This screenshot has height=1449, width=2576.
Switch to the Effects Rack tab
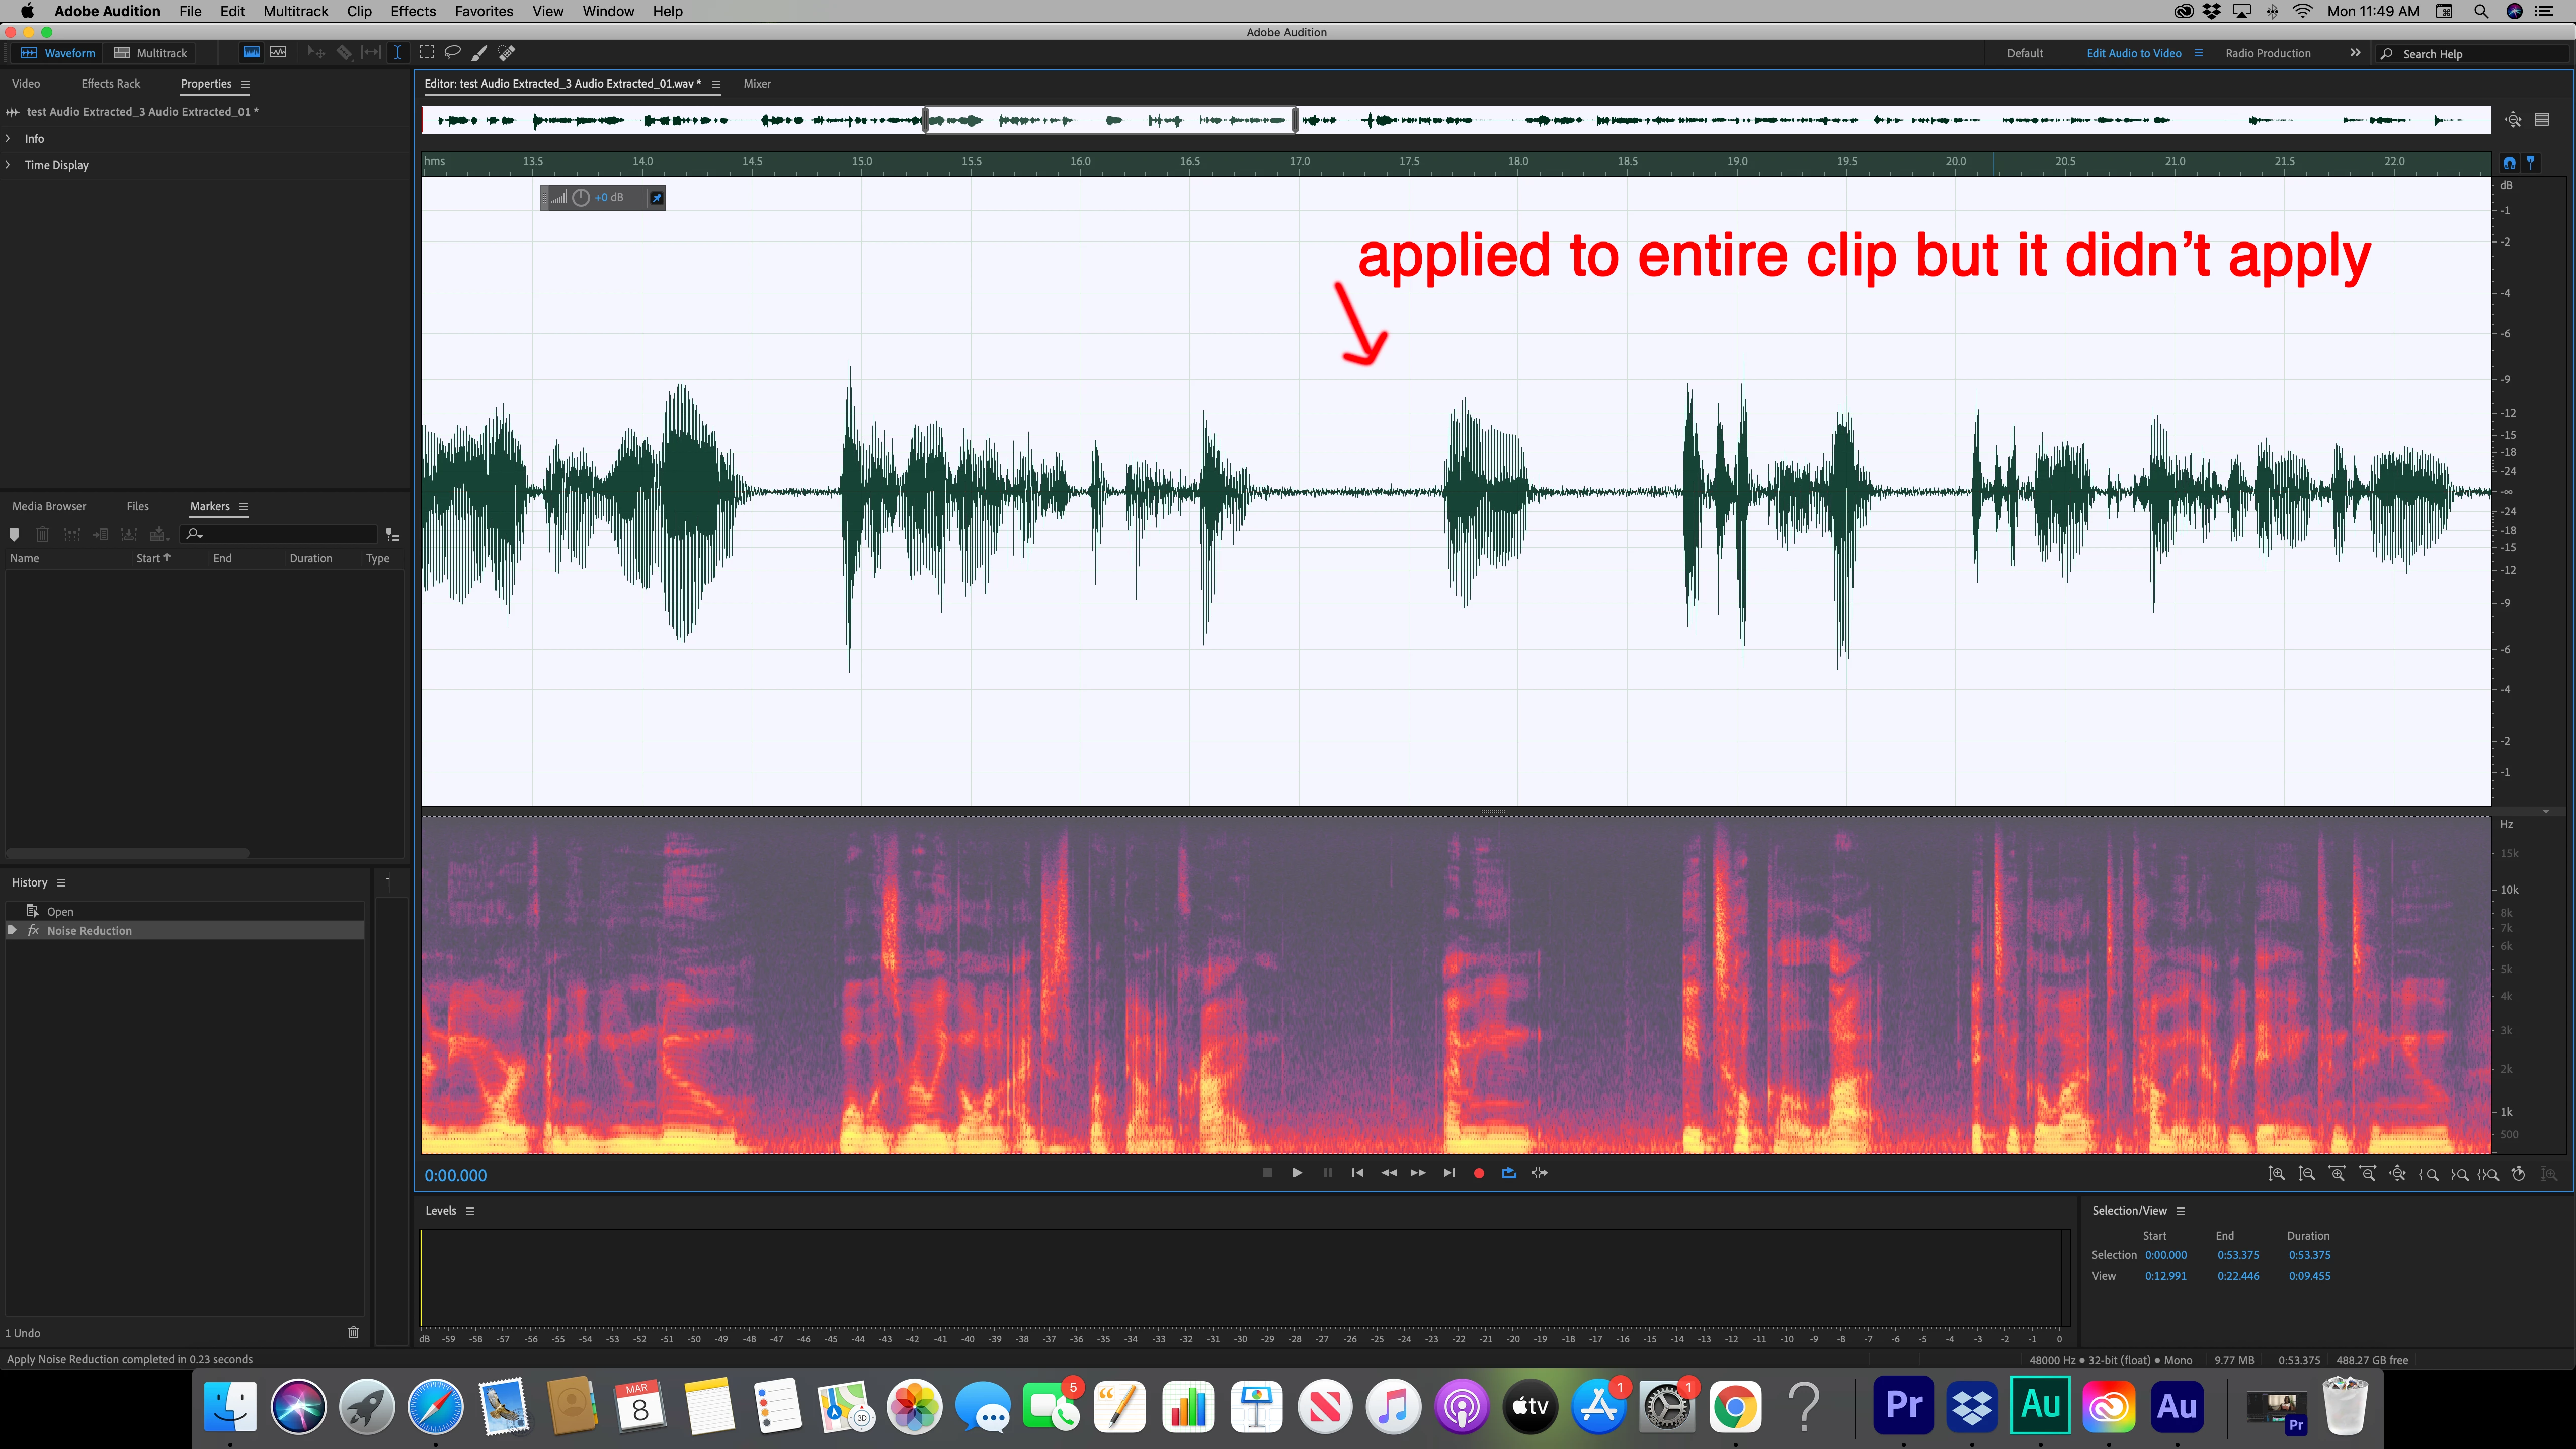[x=110, y=84]
